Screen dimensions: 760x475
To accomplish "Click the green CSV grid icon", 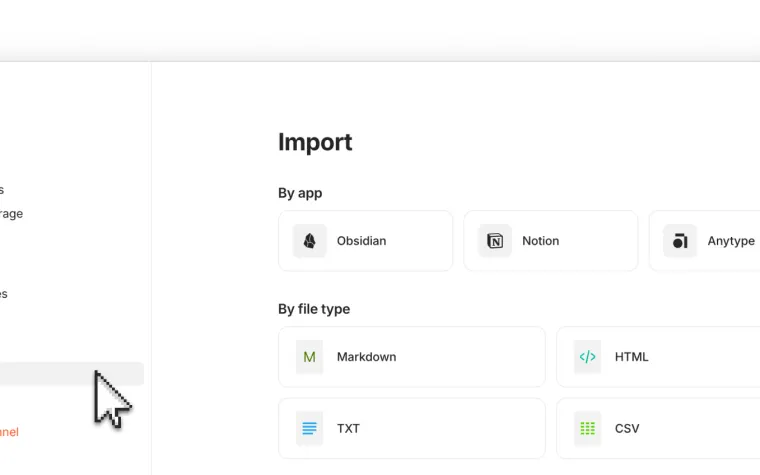I will (x=587, y=428).
